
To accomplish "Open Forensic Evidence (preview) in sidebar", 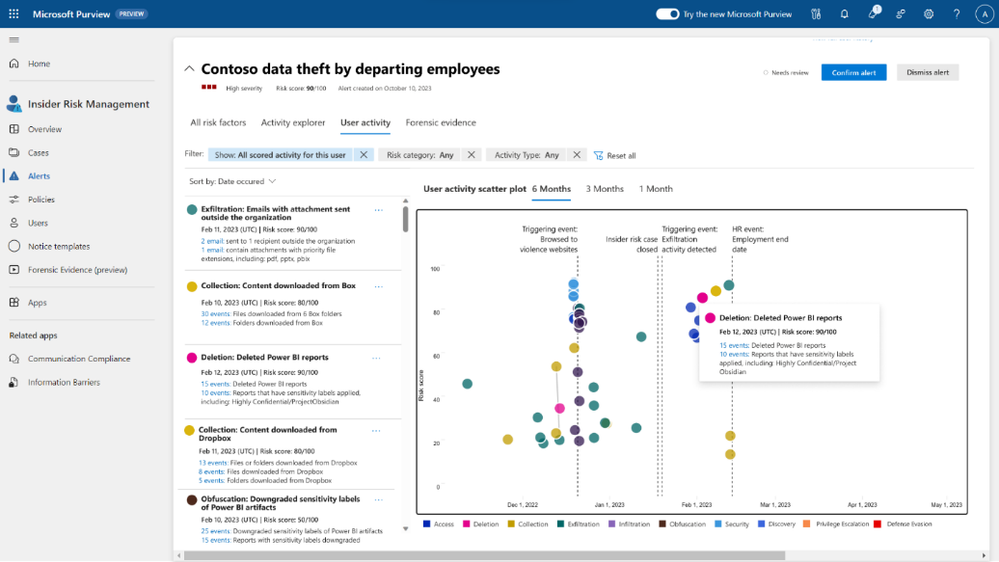I will click(77, 270).
